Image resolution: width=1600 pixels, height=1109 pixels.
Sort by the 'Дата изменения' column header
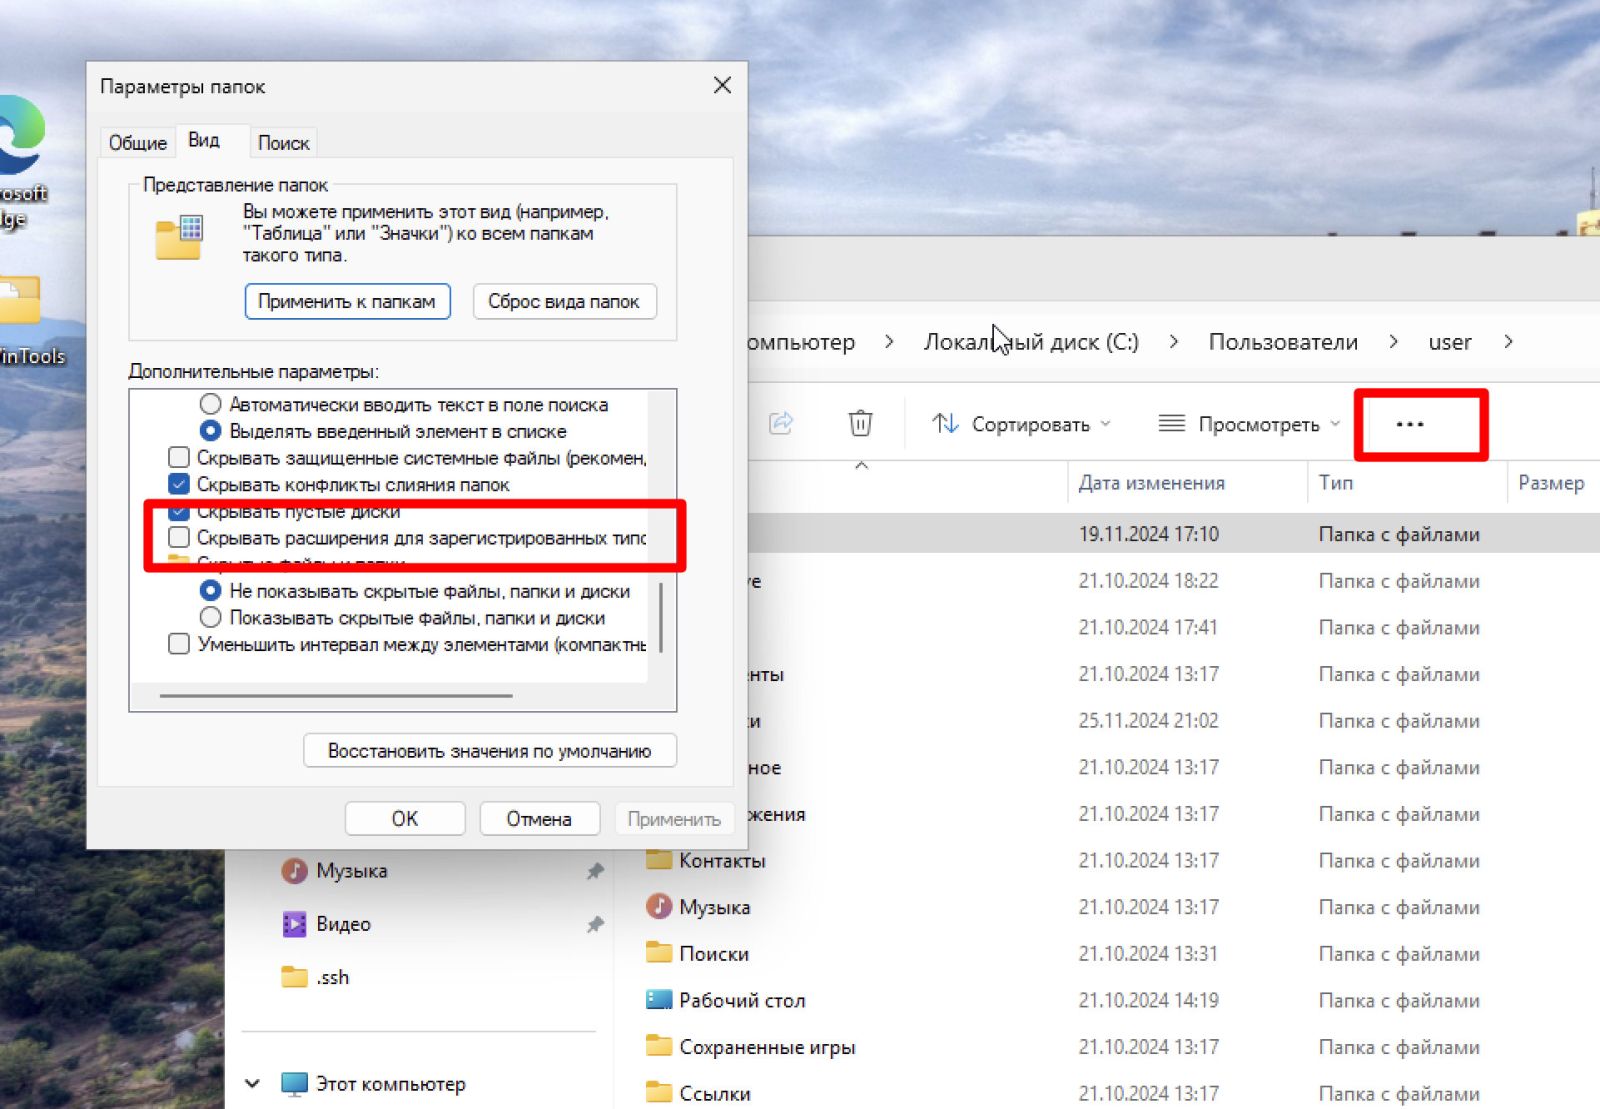pyautogui.click(x=1151, y=483)
